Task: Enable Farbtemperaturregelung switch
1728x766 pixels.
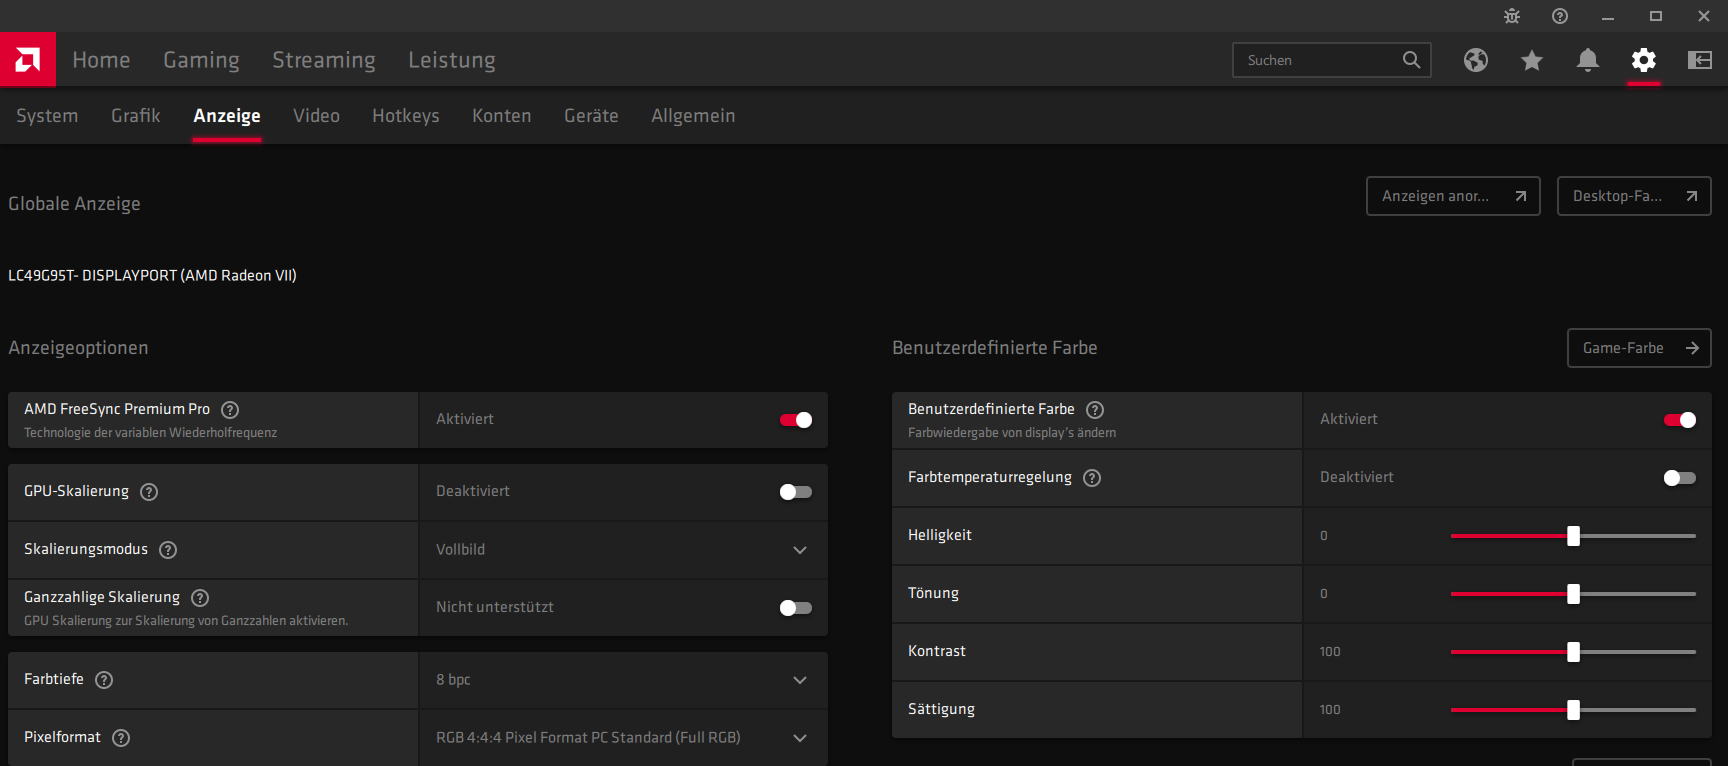Action: pos(1680,478)
